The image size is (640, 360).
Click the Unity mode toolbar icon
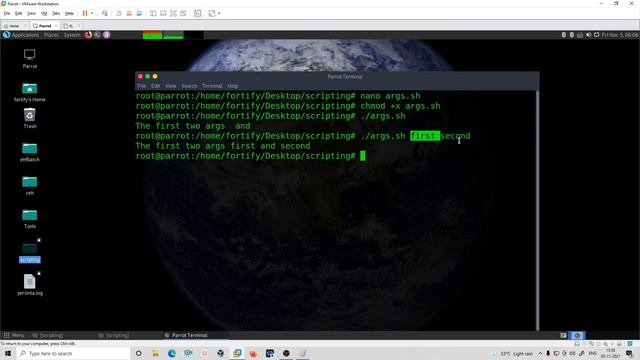point(183,13)
